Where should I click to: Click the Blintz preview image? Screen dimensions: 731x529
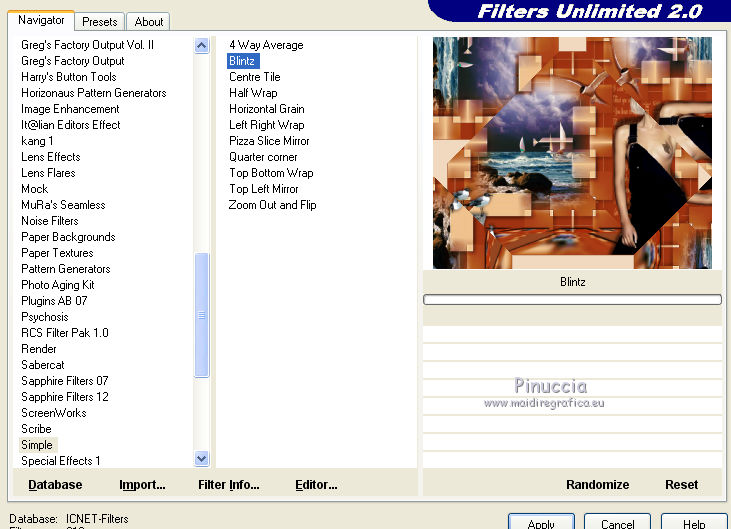572,153
